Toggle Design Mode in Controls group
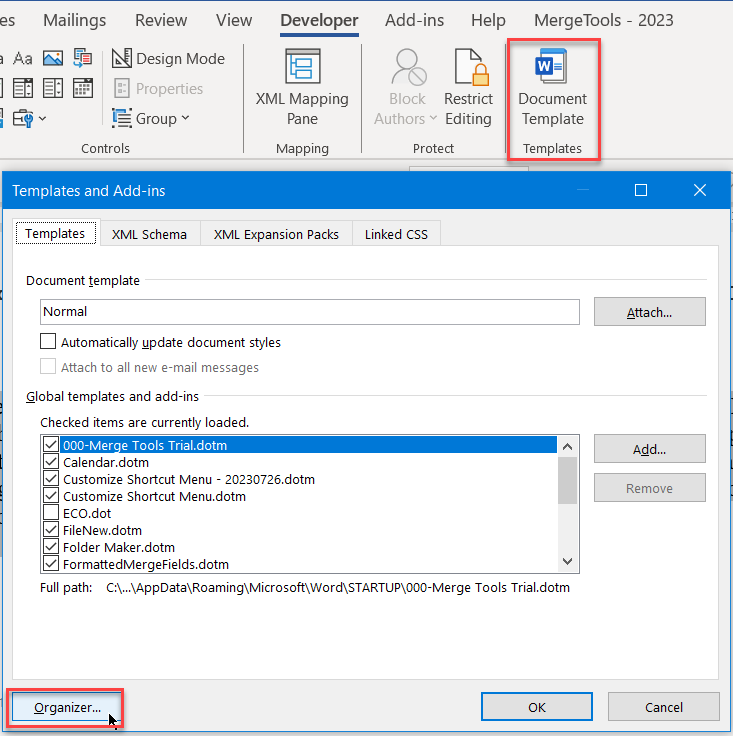The height and width of the screenshot is (736, 733). tap(168, 59)
